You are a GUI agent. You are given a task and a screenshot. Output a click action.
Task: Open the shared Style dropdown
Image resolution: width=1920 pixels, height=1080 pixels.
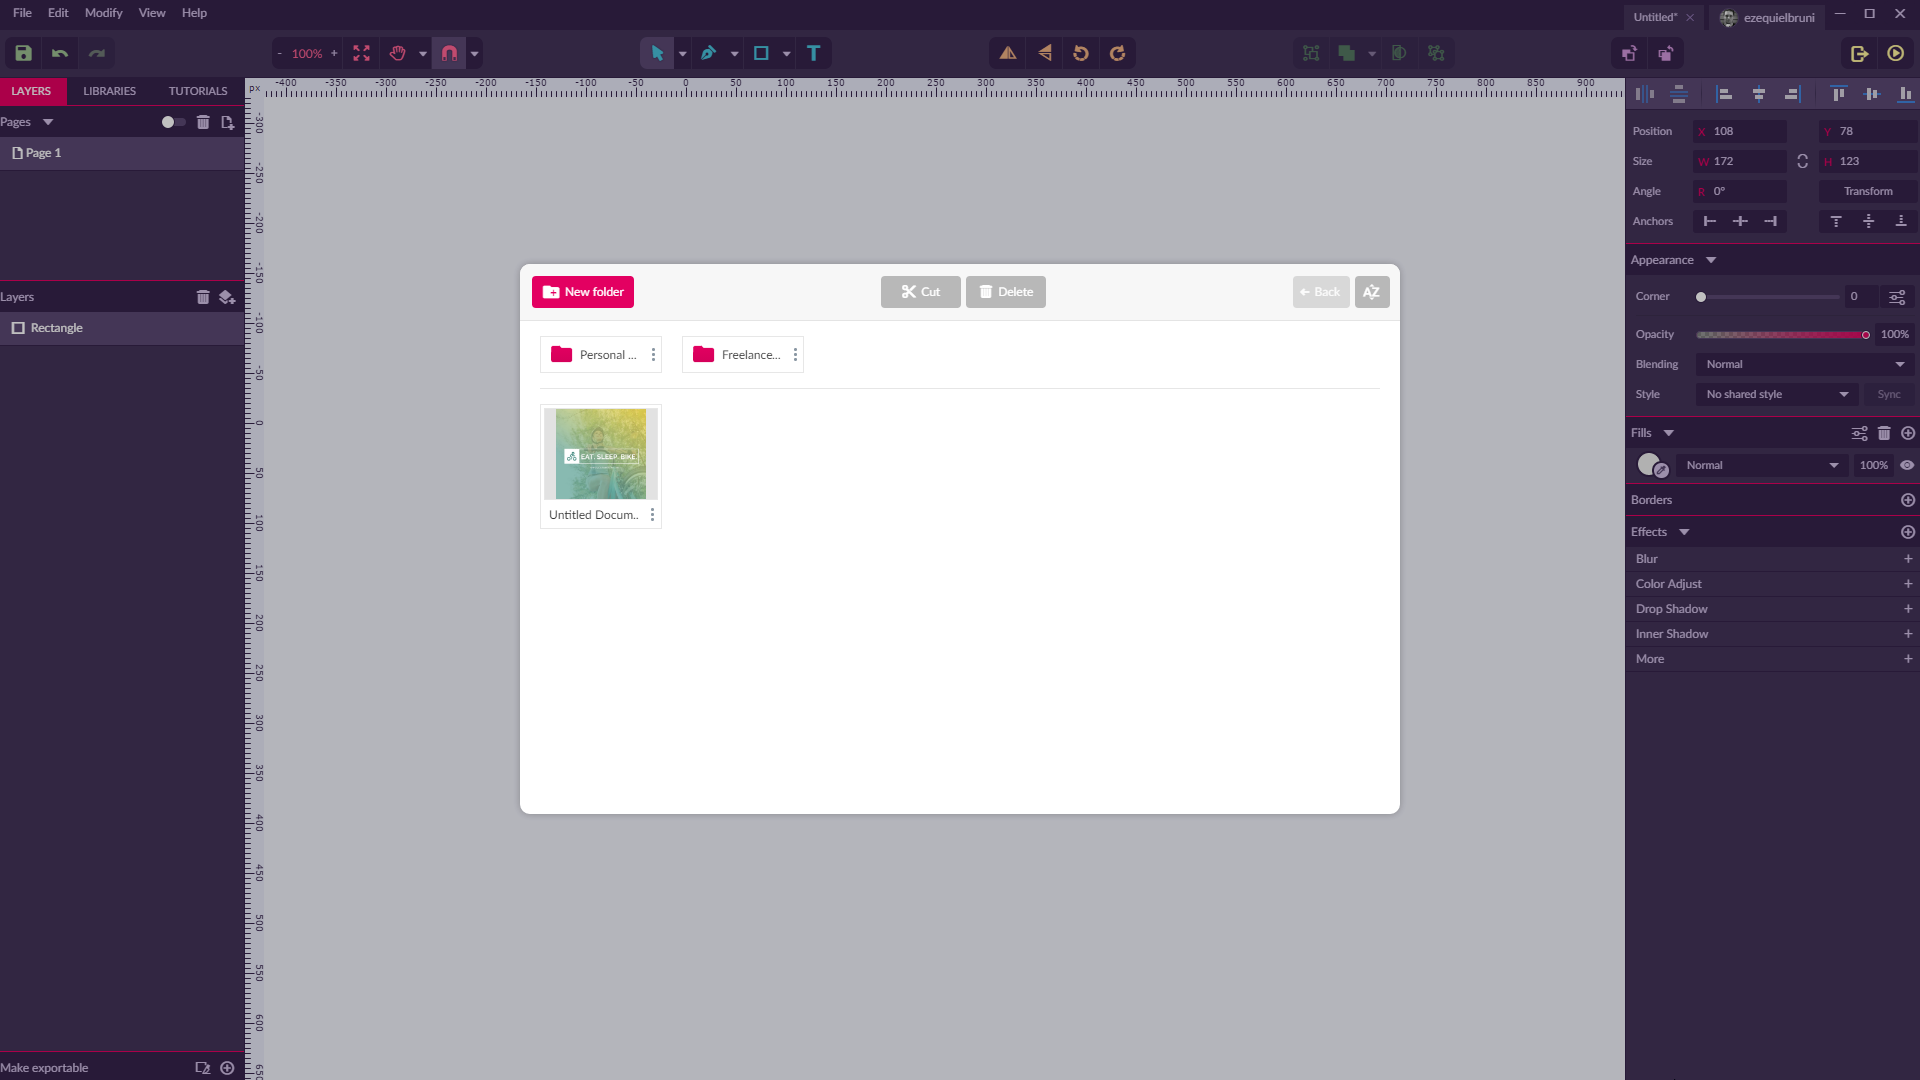pyautogui.click(x=1777, y=394)
